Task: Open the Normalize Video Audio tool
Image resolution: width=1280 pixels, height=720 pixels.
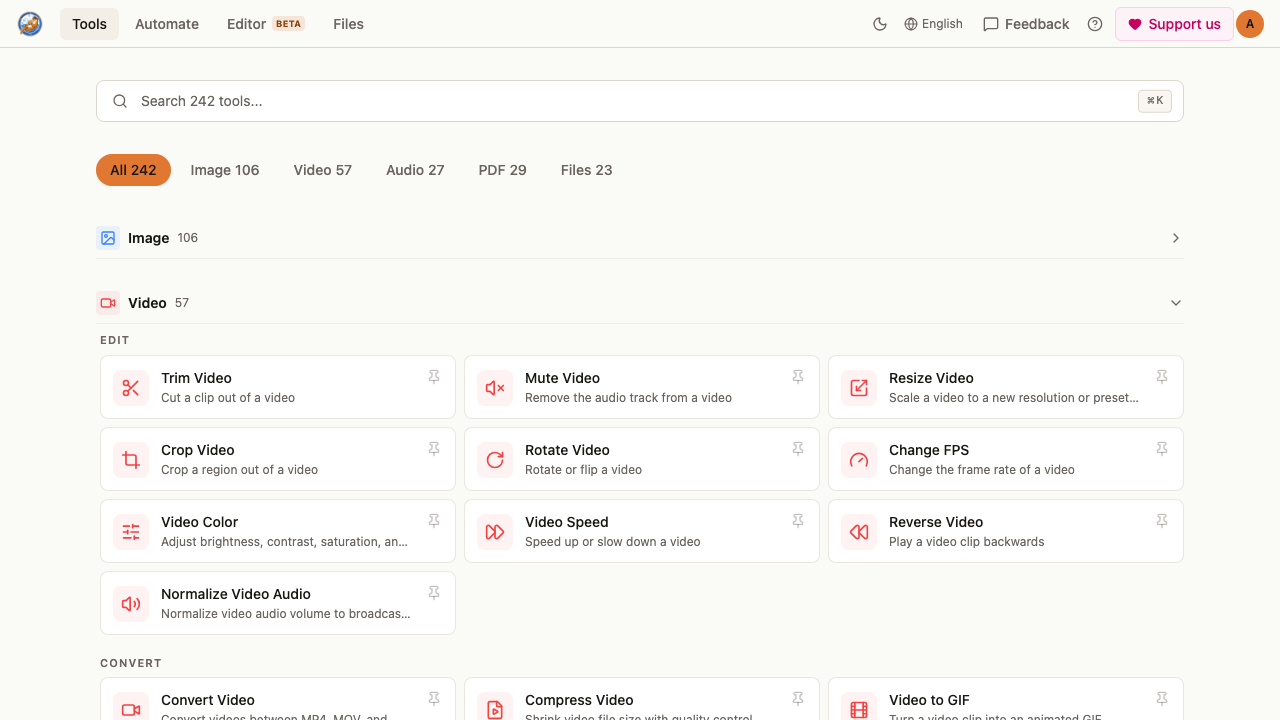Action: click(x=278, y=603)
